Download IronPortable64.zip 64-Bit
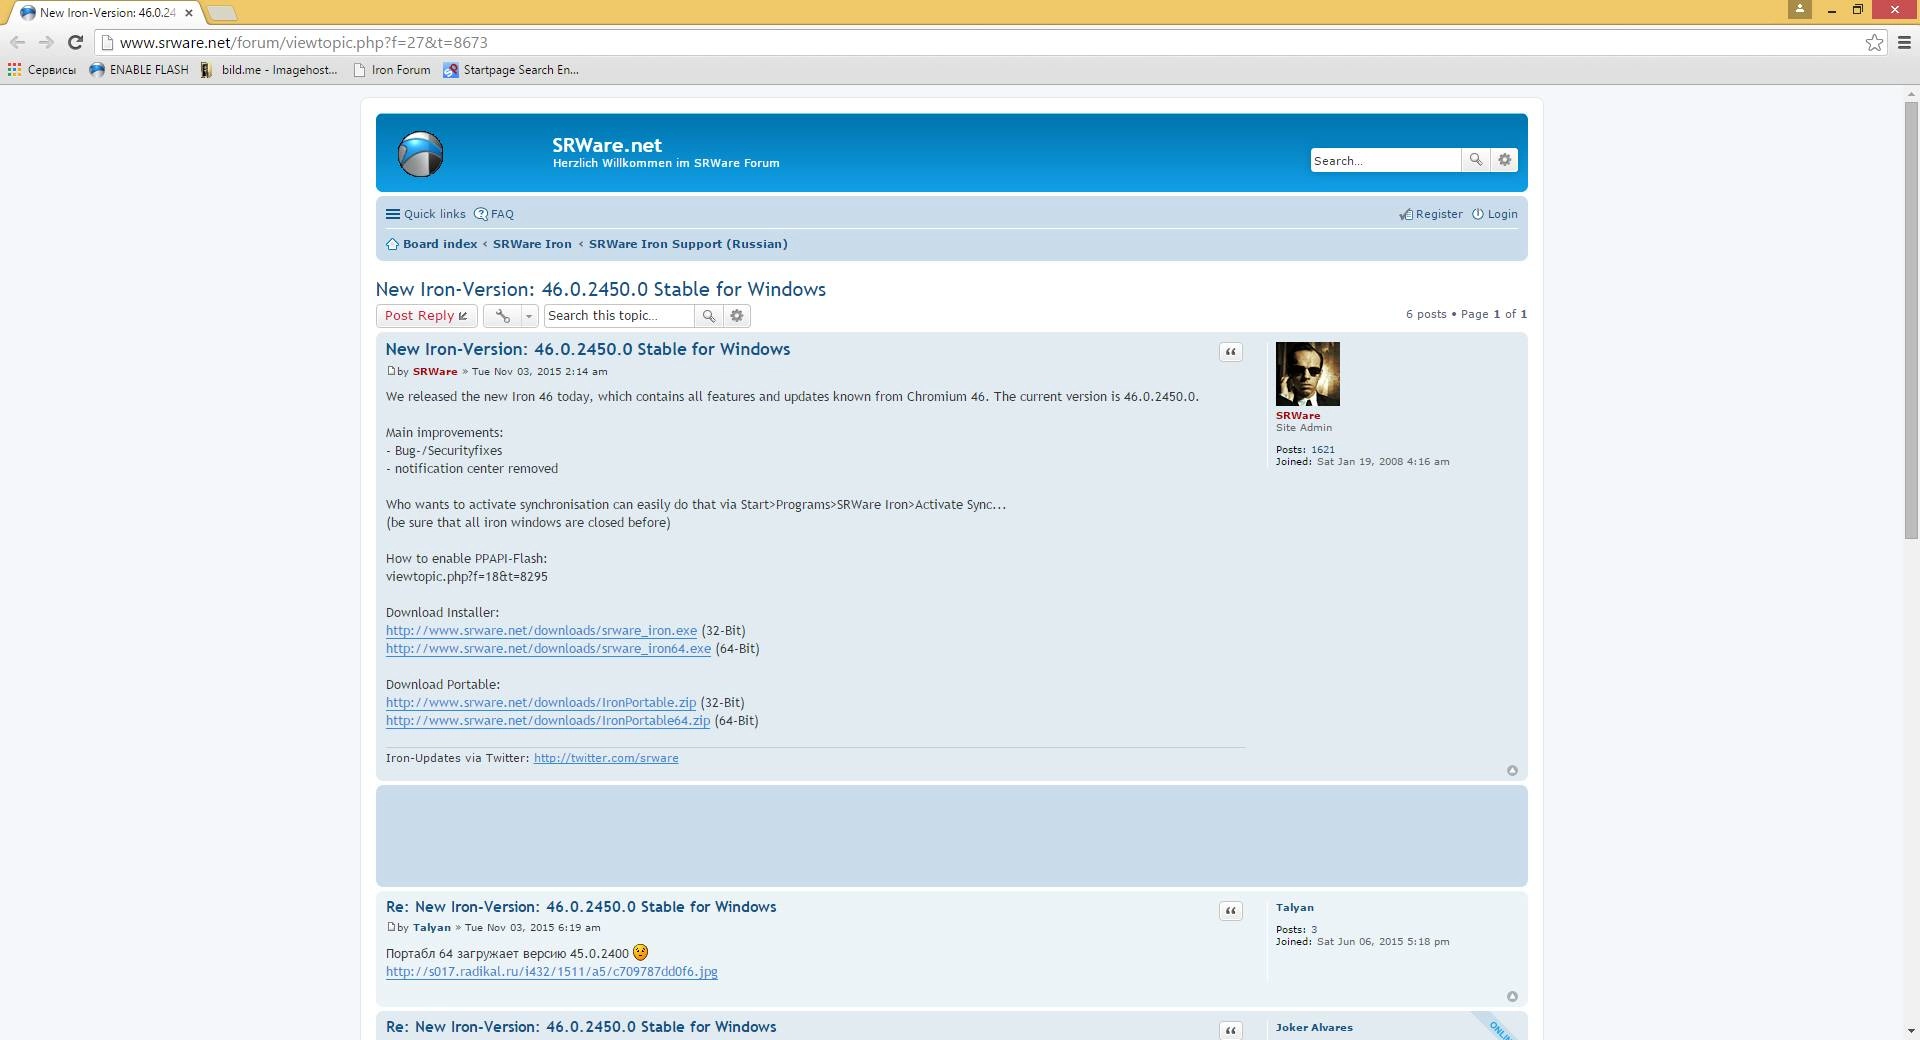Viewport: 1920px width, 1040px height. click(548, 721)
